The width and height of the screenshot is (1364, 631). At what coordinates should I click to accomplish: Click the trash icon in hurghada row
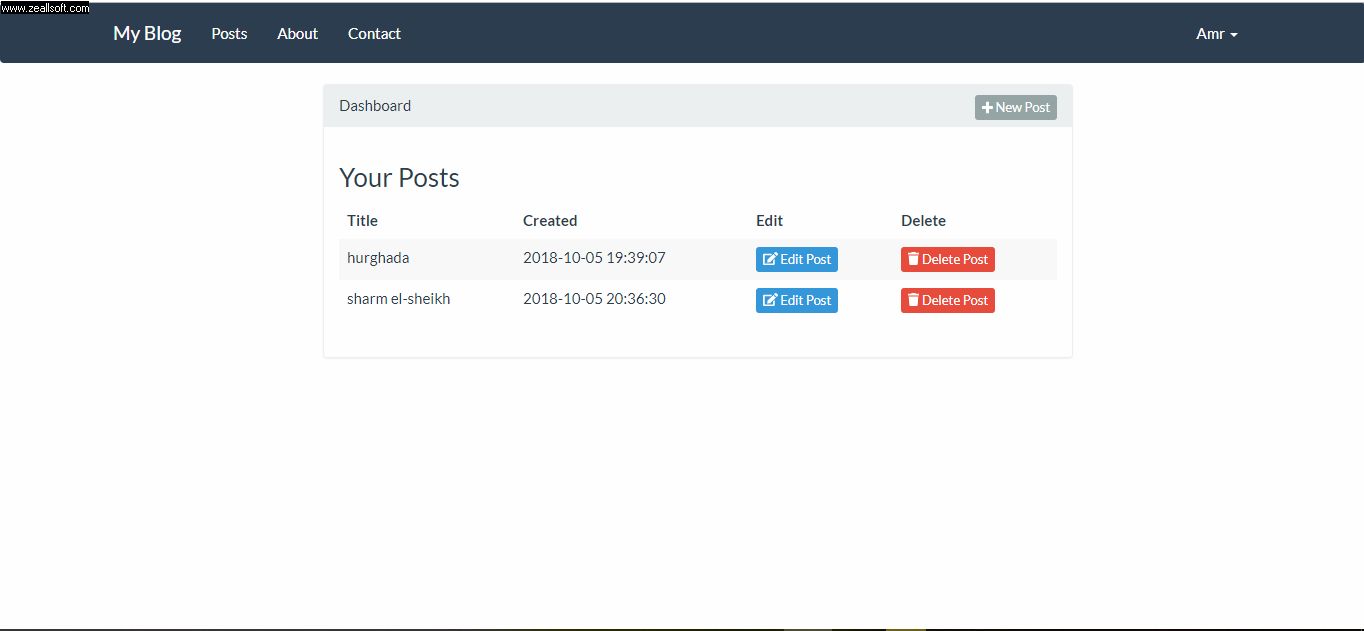pyautogui.click(x=913, y=259)
